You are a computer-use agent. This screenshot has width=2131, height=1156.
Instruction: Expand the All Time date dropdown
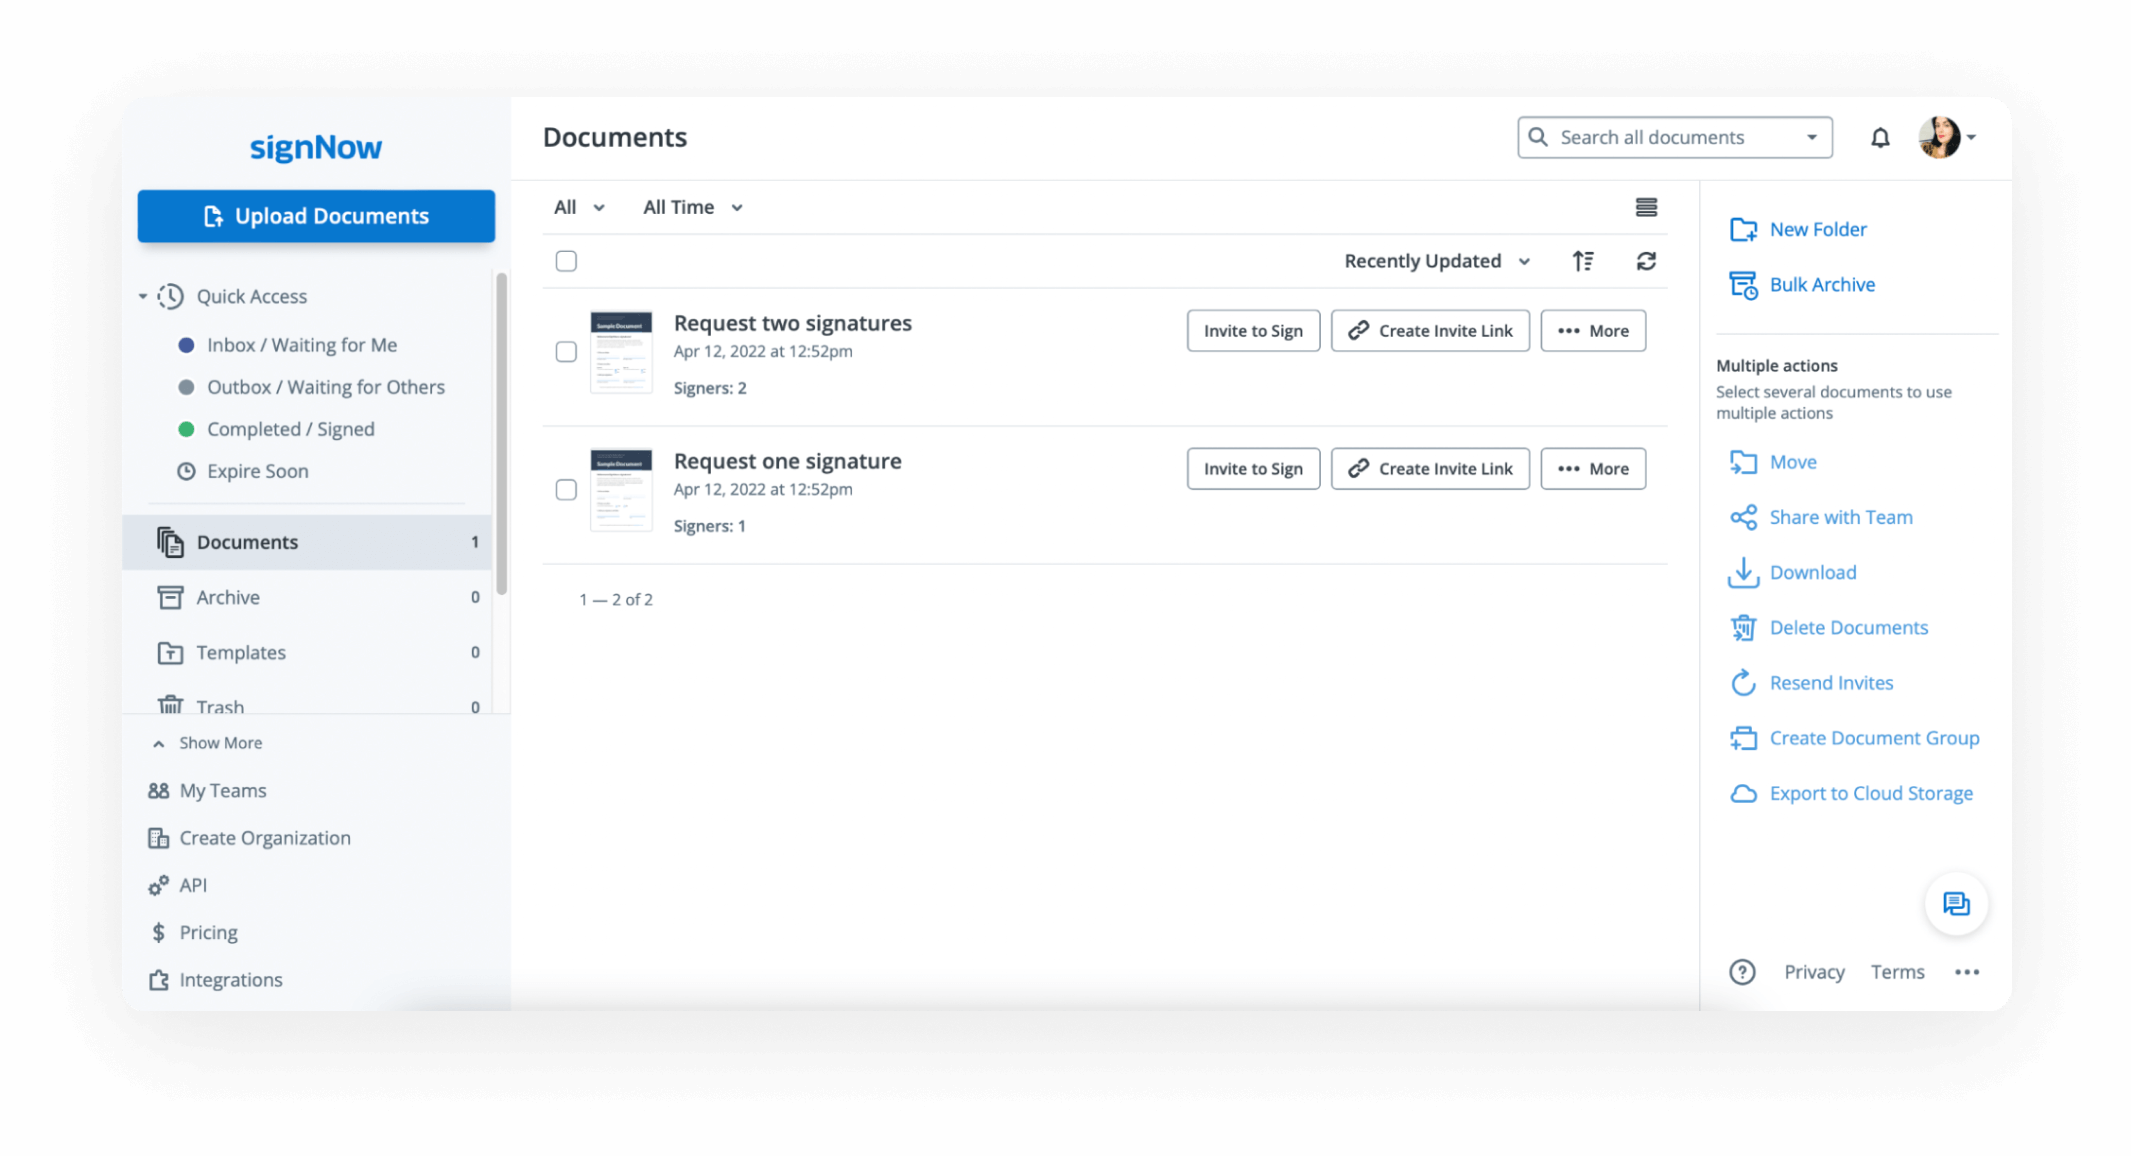point(692,207)
